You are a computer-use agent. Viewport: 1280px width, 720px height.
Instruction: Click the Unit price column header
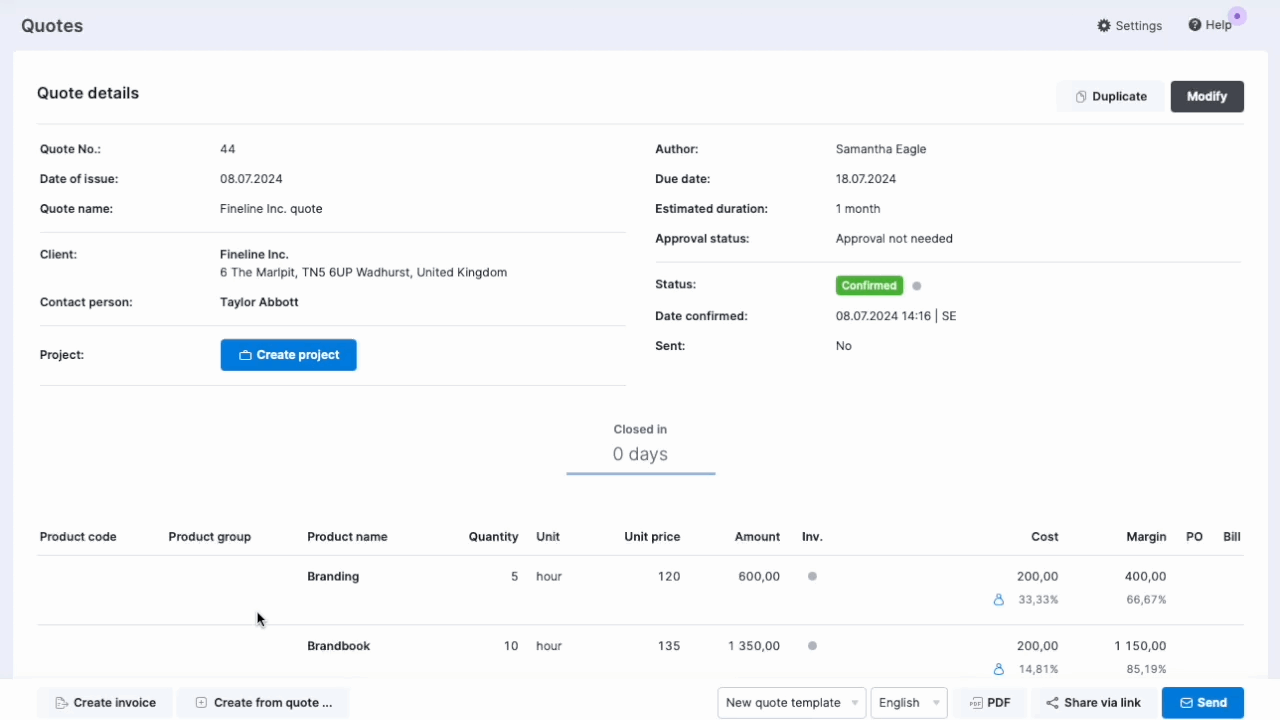[x=652, y=537]
